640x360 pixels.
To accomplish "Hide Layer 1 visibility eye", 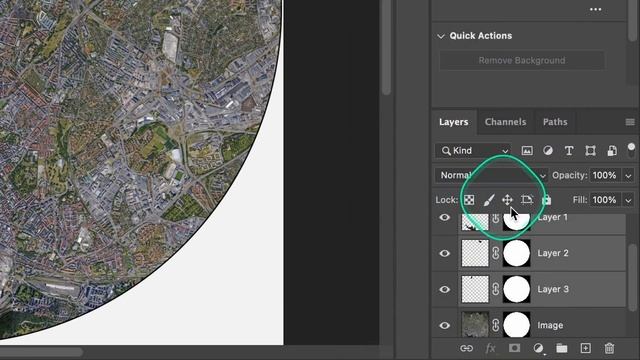I will click(444, 218).
